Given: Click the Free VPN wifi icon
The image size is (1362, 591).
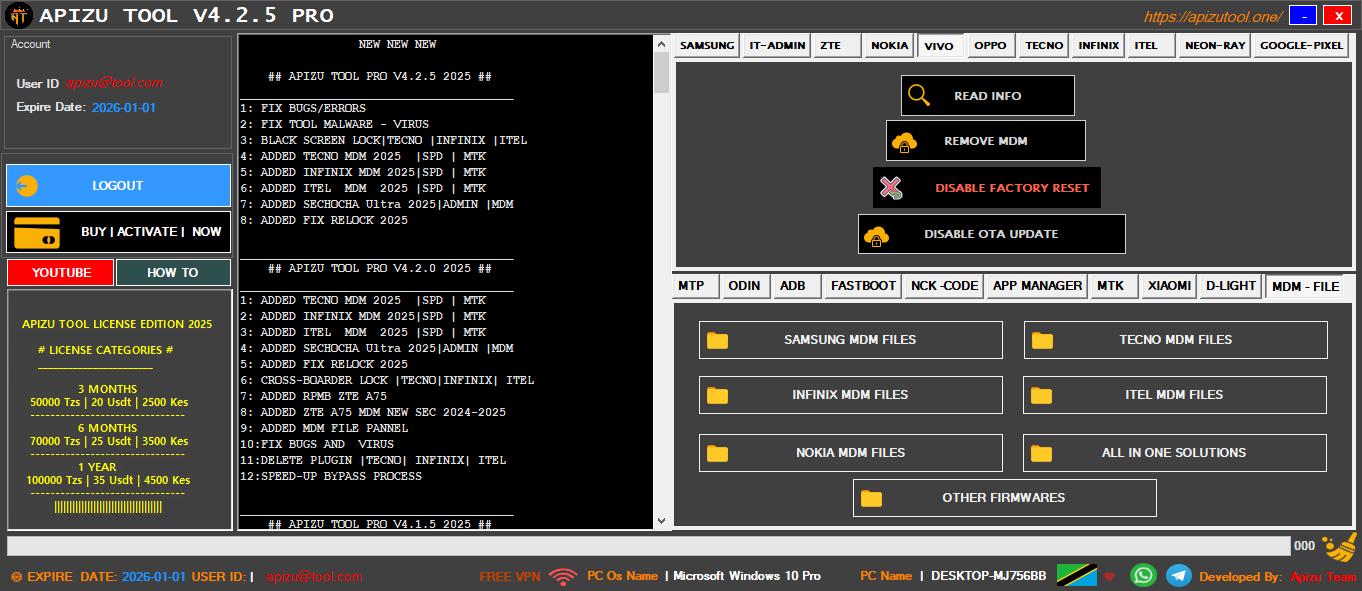Looking at the screenshot, I should point(563,576).
